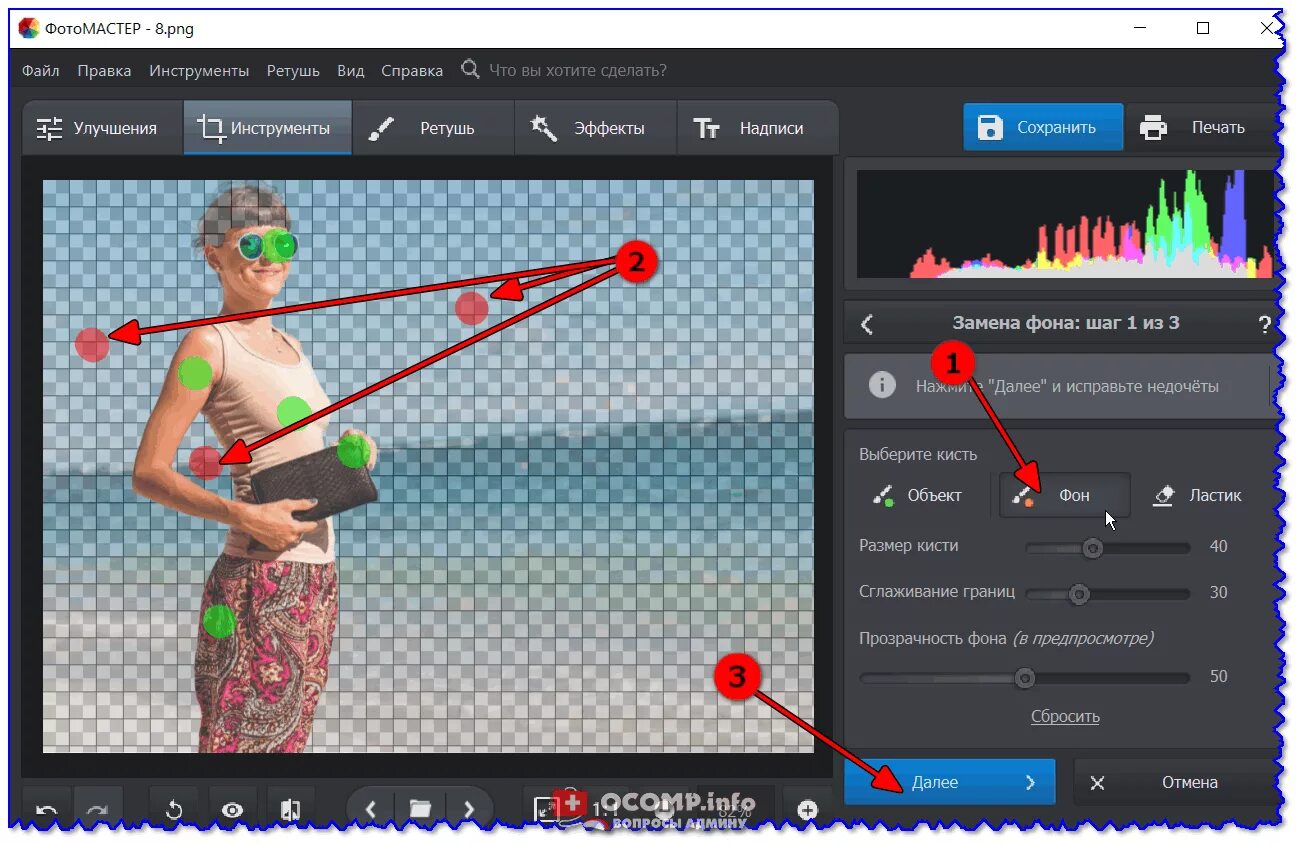This screenshot has height=845, width=1300.
Task: Switch to the Эффекты tab
Action: [x=595, y=128]
